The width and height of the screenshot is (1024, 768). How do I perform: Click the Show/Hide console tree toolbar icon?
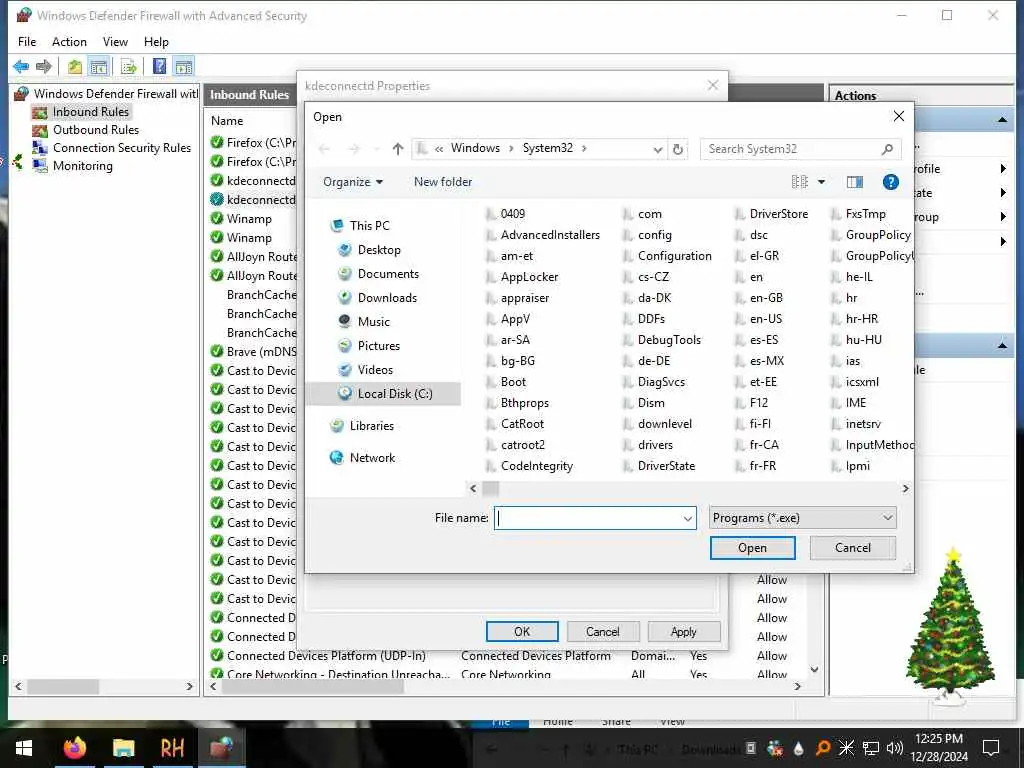[99, 66]
